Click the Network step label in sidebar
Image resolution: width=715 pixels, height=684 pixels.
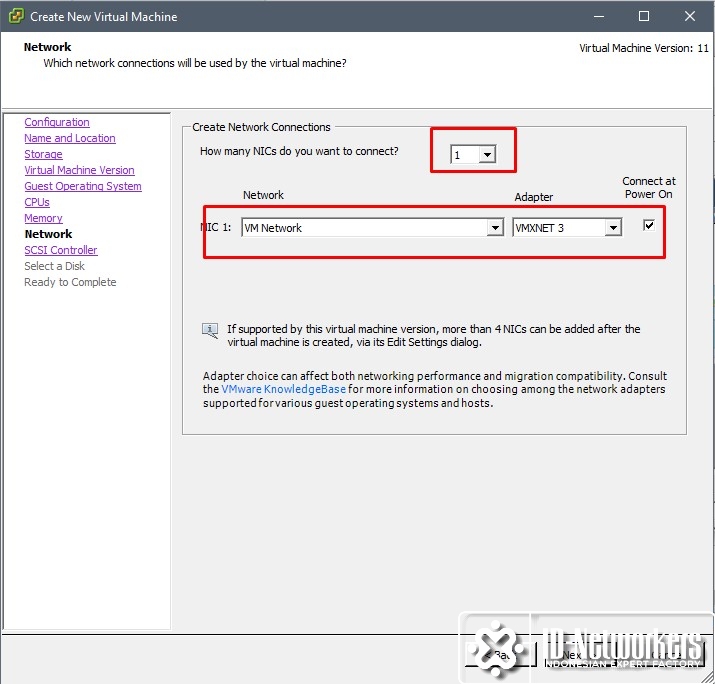(x=48, y=234)
